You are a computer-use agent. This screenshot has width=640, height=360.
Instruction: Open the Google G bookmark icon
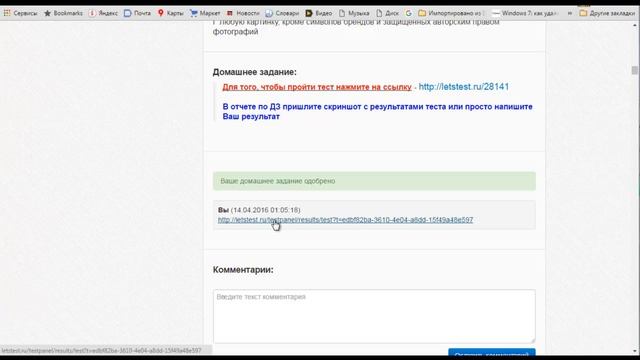(x=408, y=13)
